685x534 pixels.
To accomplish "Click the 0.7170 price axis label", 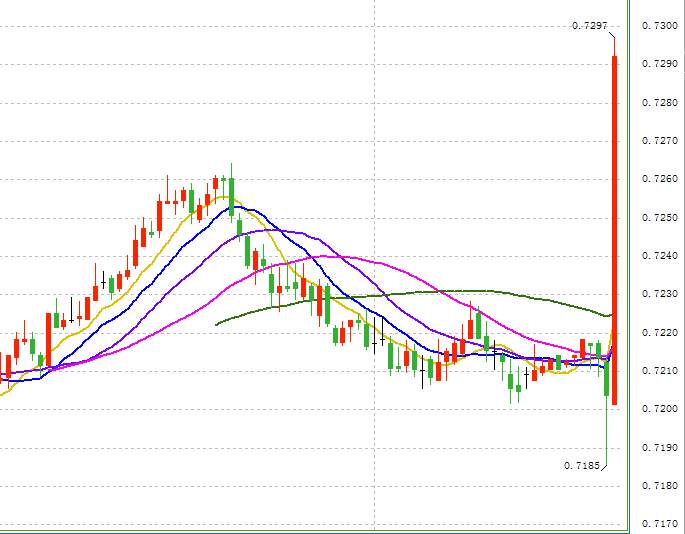I will click(660, 524).
